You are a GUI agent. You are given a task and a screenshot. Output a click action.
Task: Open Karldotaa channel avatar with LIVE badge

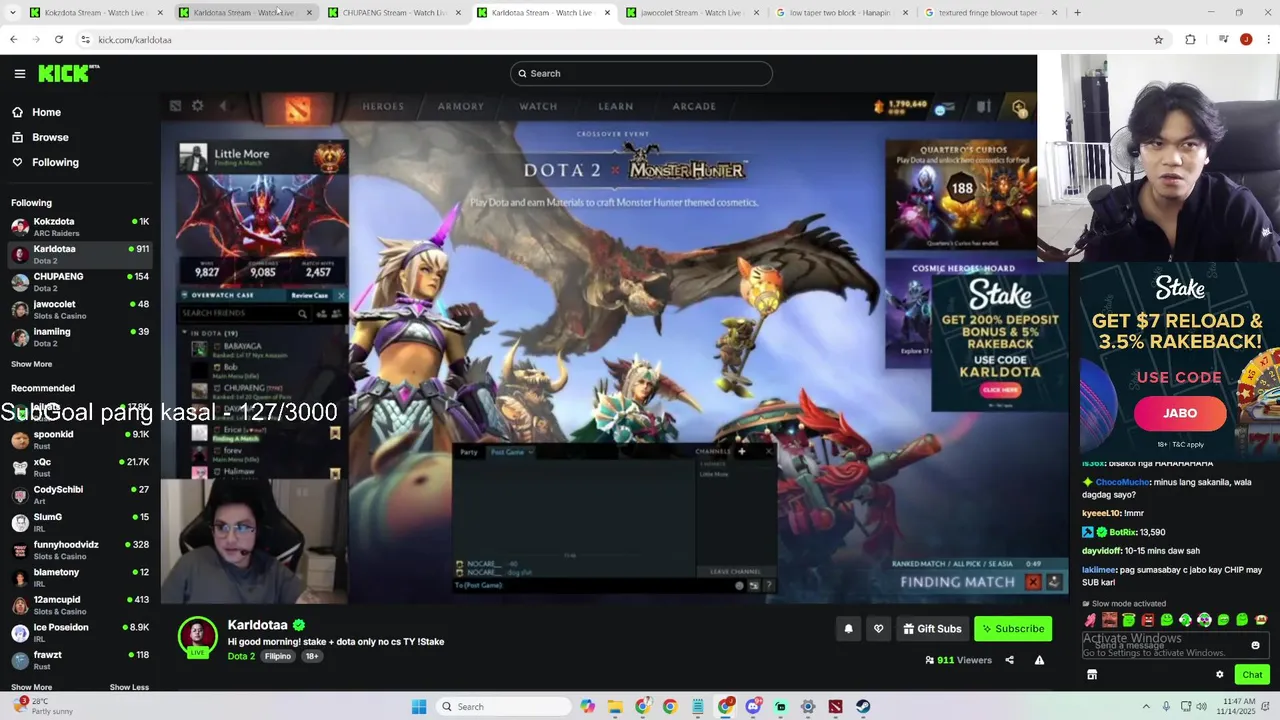[198, 637]
